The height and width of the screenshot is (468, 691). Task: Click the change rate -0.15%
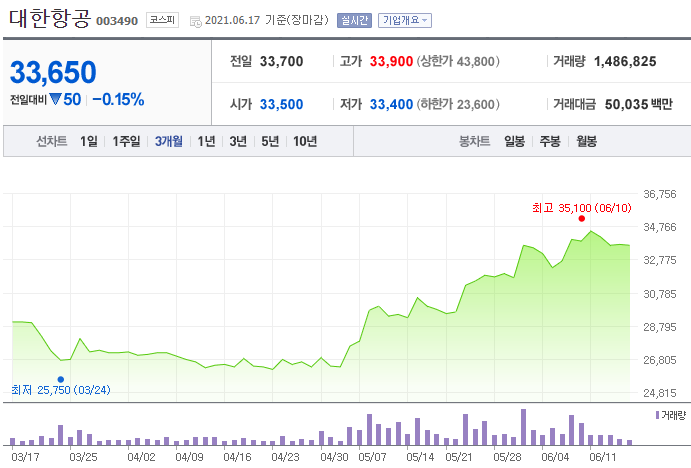tap(118, 100)
